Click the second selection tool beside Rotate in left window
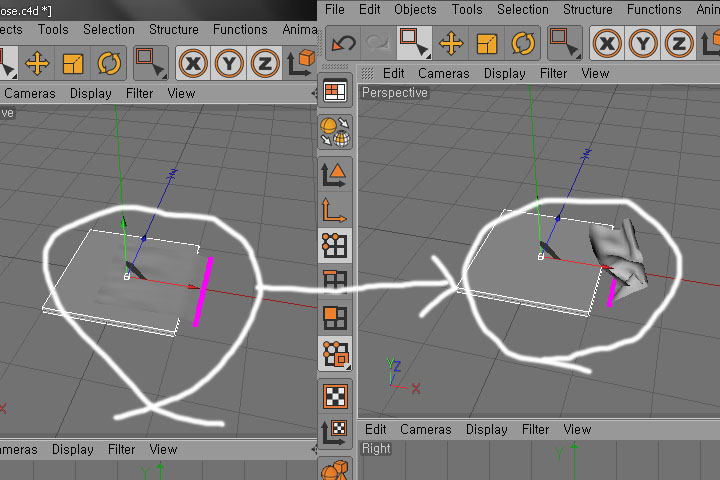 (x=151, y=62)
